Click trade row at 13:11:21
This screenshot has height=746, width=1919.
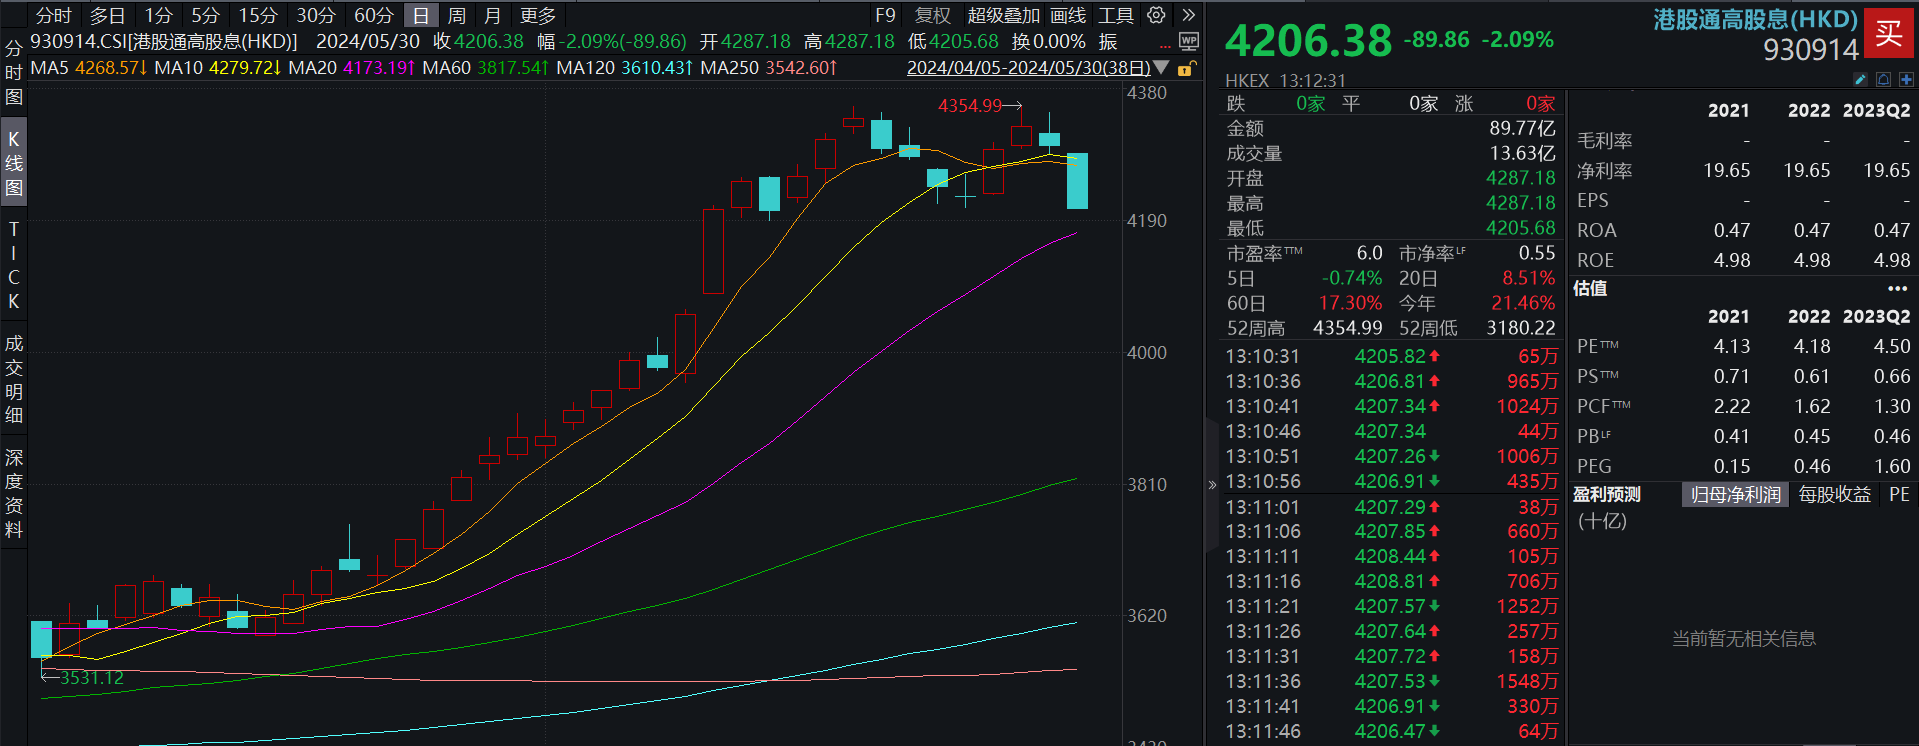tap(1391, 606)
